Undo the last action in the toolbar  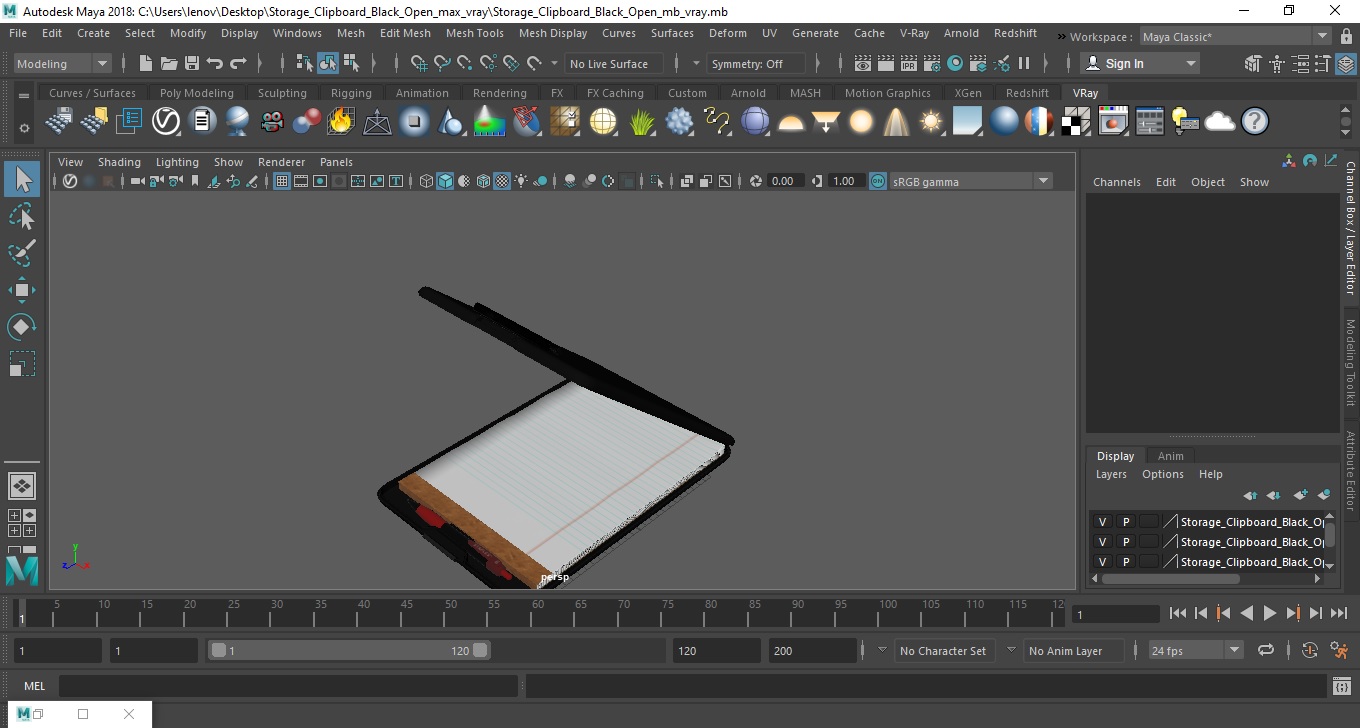click(x=215, y=63)
